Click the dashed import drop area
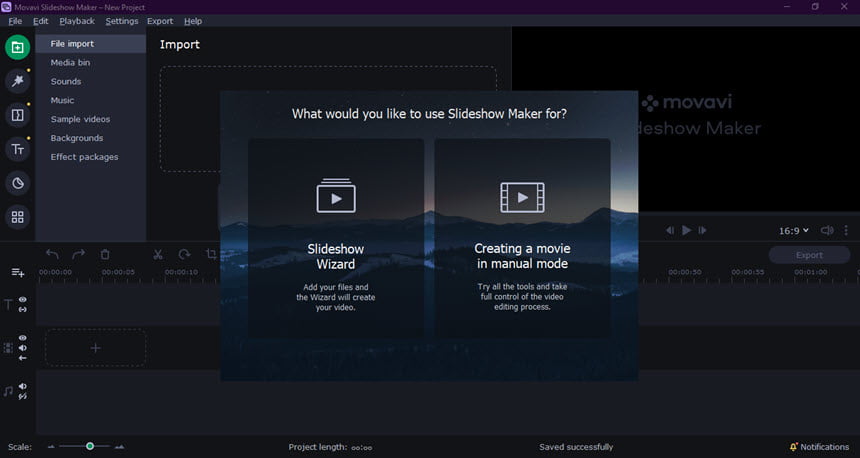 click(329, 119)
